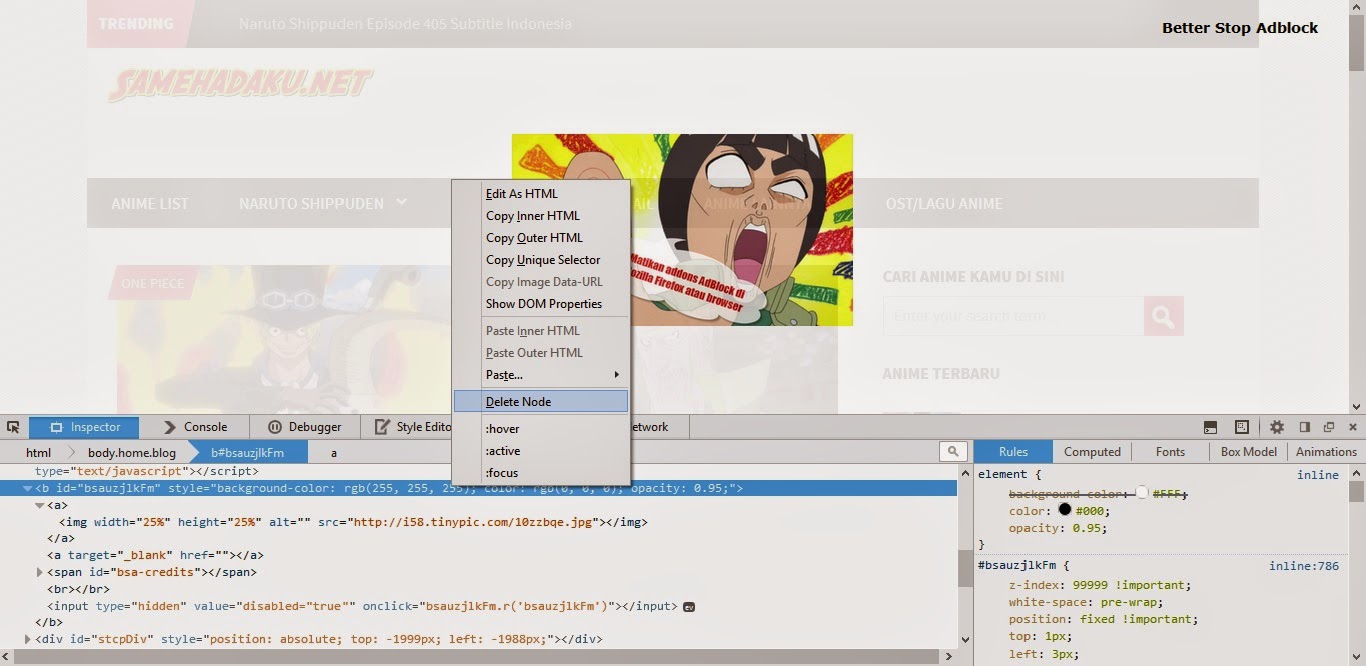
Task: Click the ONE PIECE post category tag
Action: point(152,284)
